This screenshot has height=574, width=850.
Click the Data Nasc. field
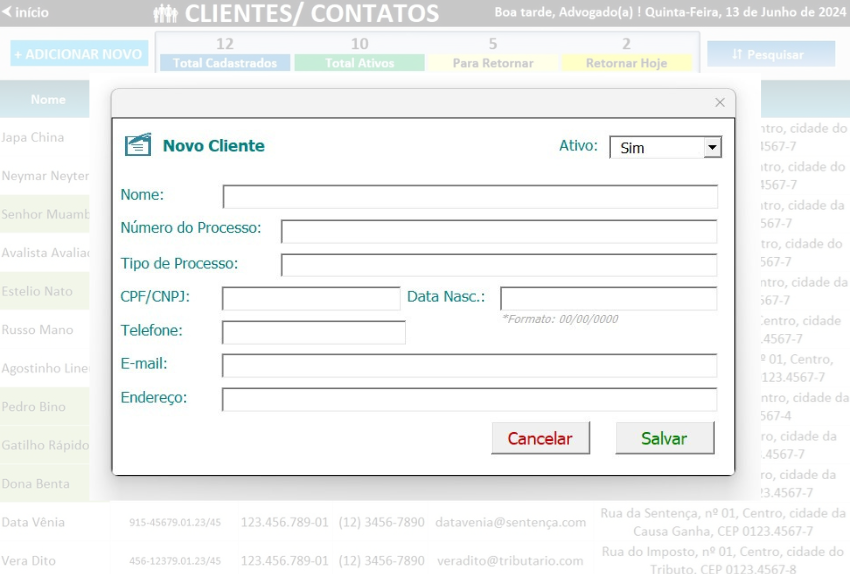[x=608, y=298]
